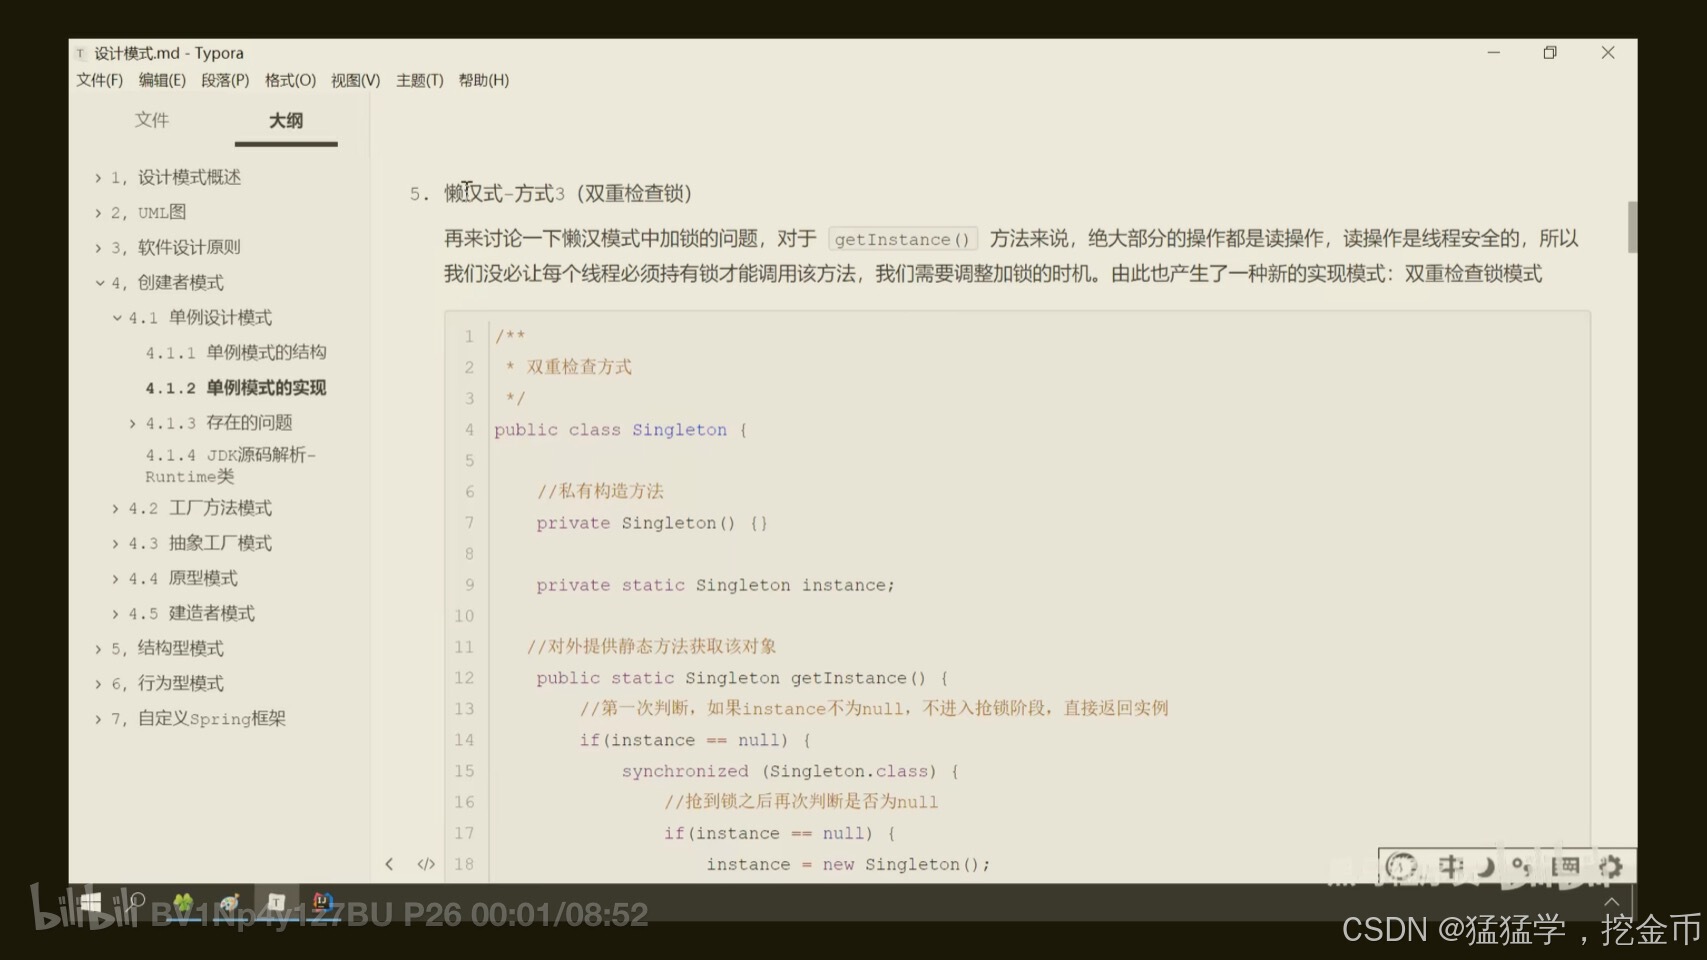Click 'synchronized (Singleton.class) {' line
The width and height of the screenshot is (1707, 960).
(790, 771)
